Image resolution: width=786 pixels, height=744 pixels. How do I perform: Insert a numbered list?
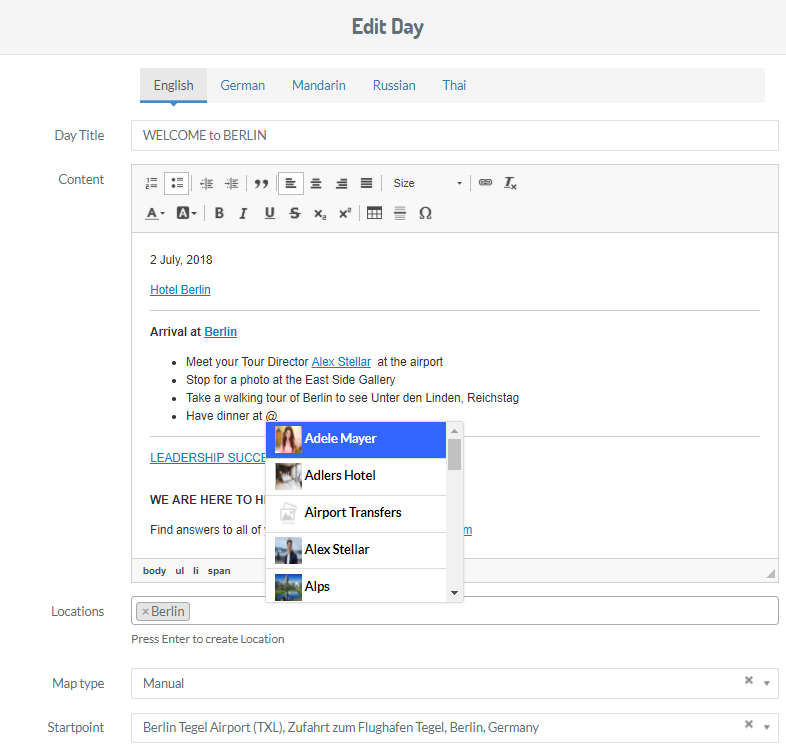coord(151,183)
